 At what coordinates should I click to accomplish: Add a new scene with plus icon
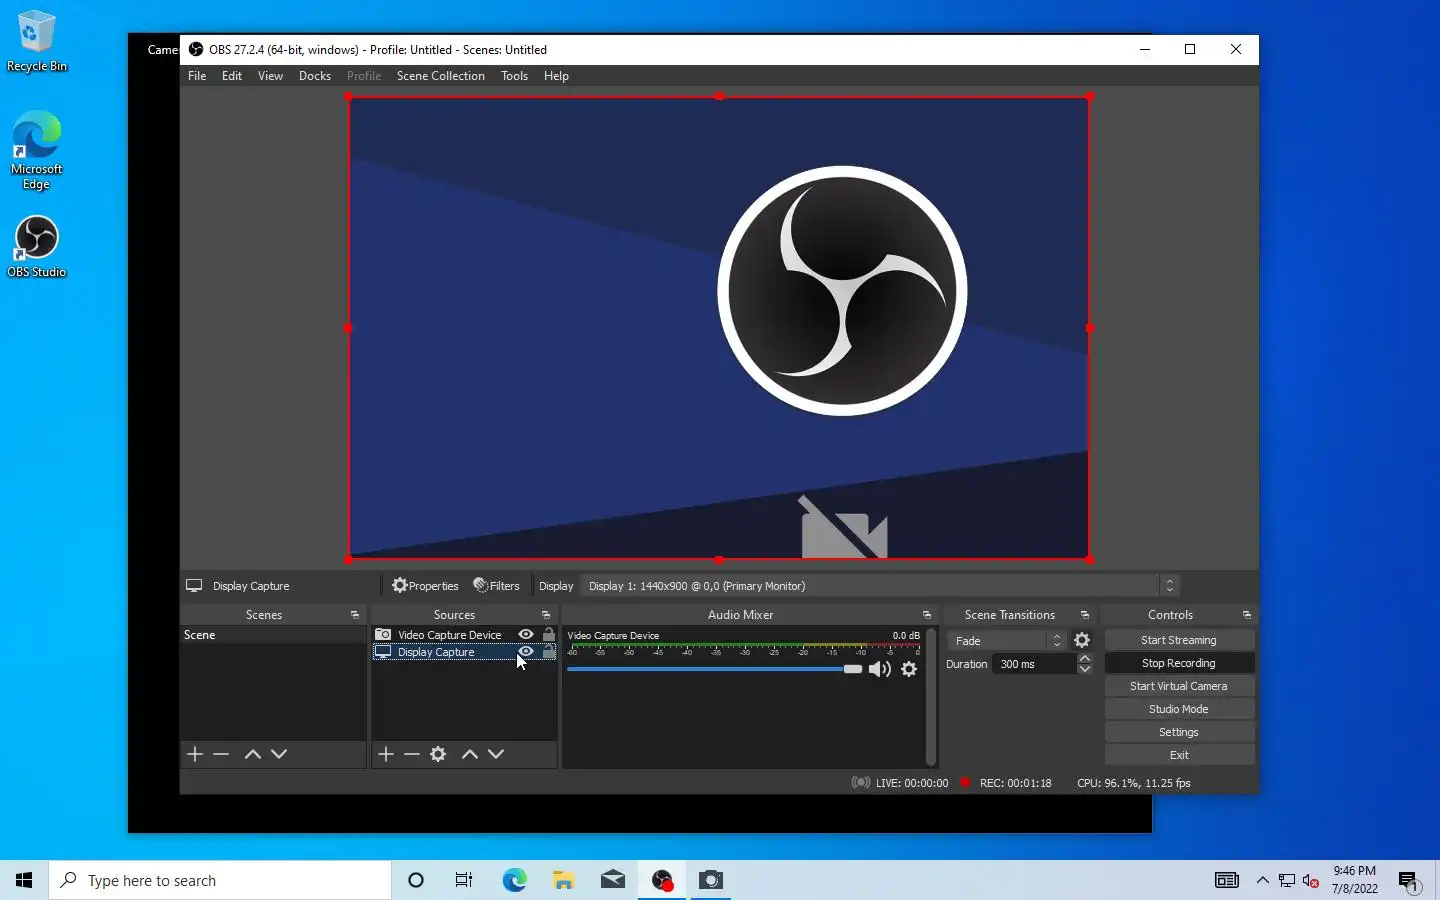[x=195, y=754]
